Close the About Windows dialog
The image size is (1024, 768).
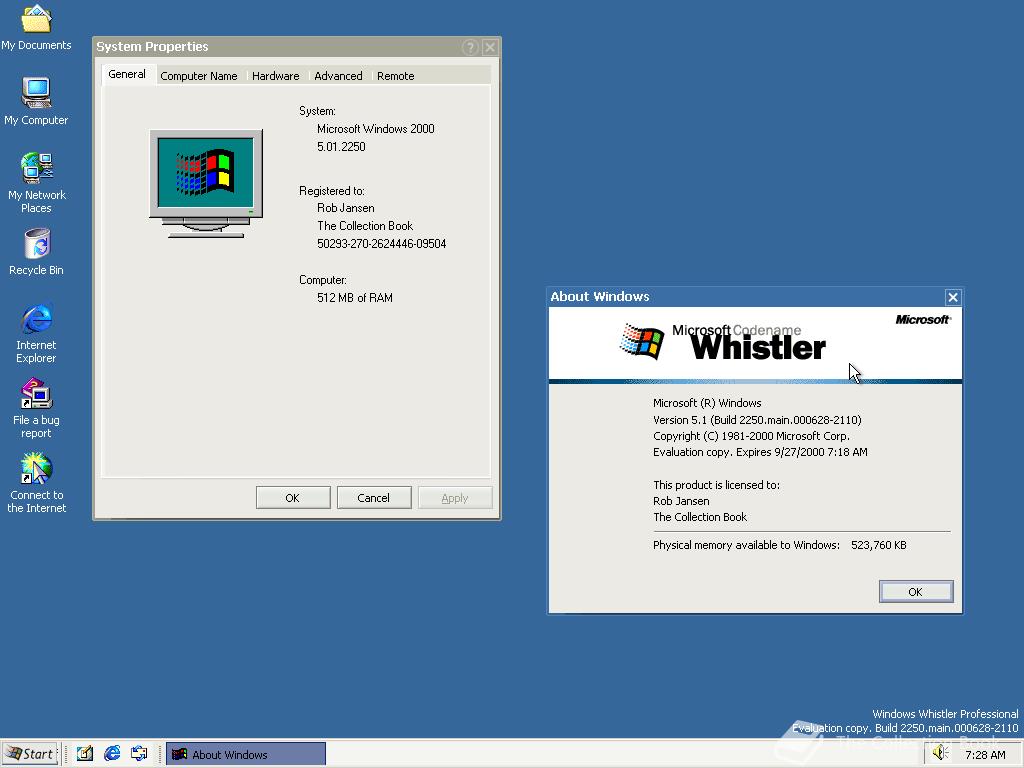pyautogui.click(x=953, y=297)
